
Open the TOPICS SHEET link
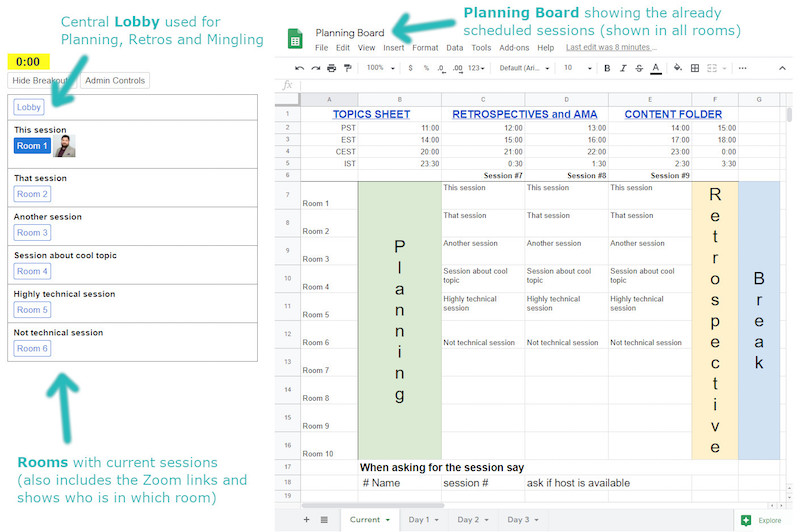point(371,114)
